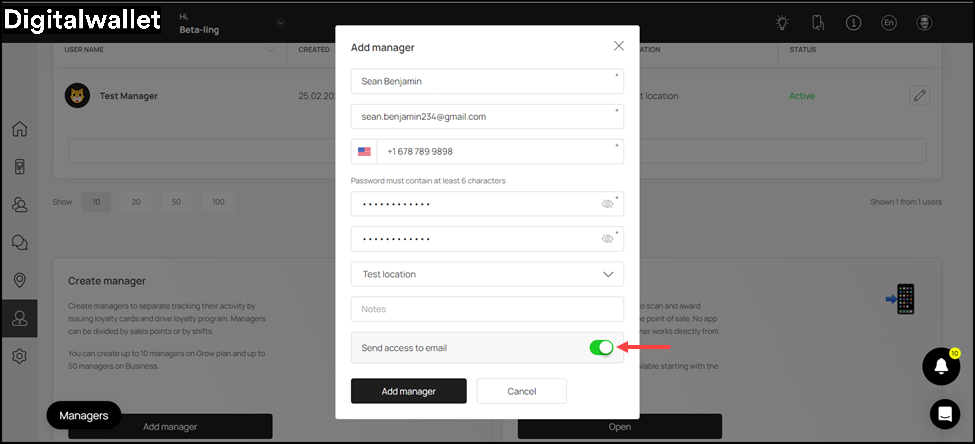Disable the Send access to email toggle

tap(601, 347)
